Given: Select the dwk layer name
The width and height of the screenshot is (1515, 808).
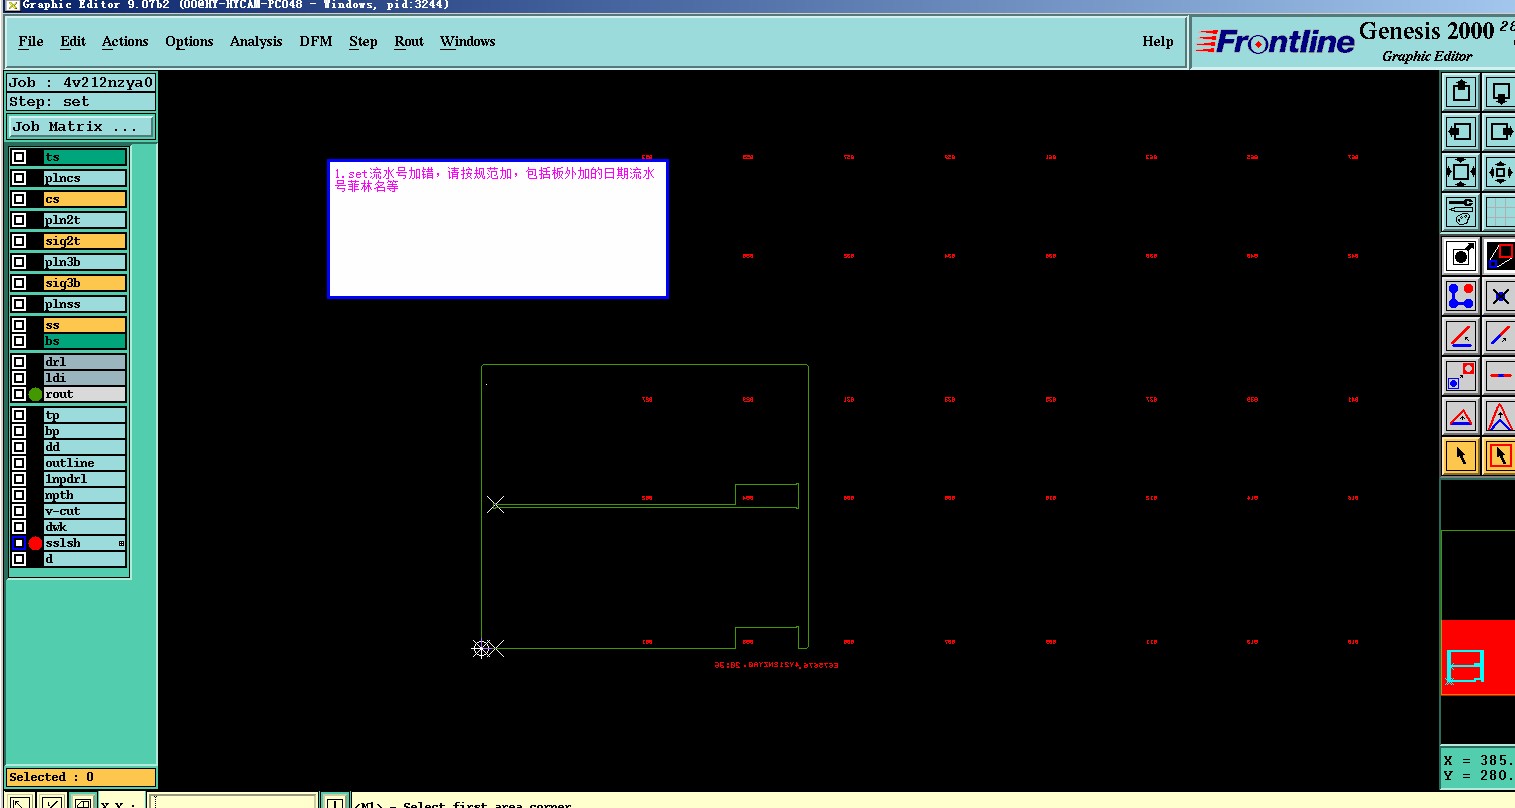Looking at the screenshot, I should click(x=85, y=527).
